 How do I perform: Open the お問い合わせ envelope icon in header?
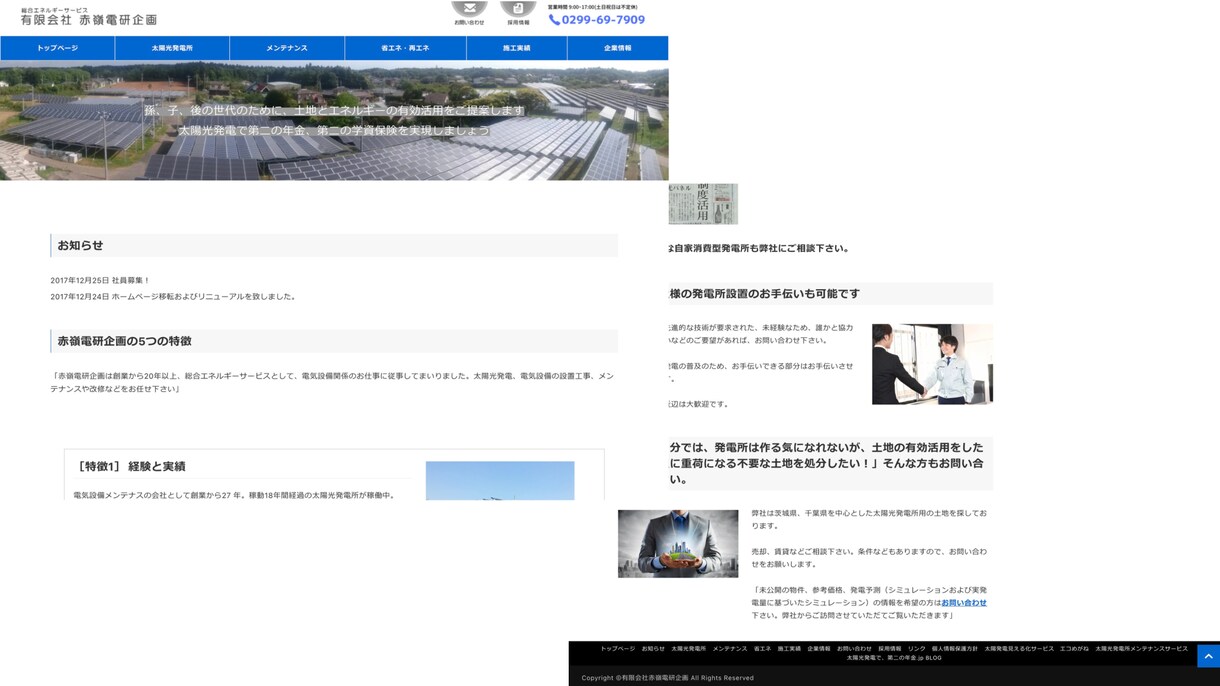[469, 12]
